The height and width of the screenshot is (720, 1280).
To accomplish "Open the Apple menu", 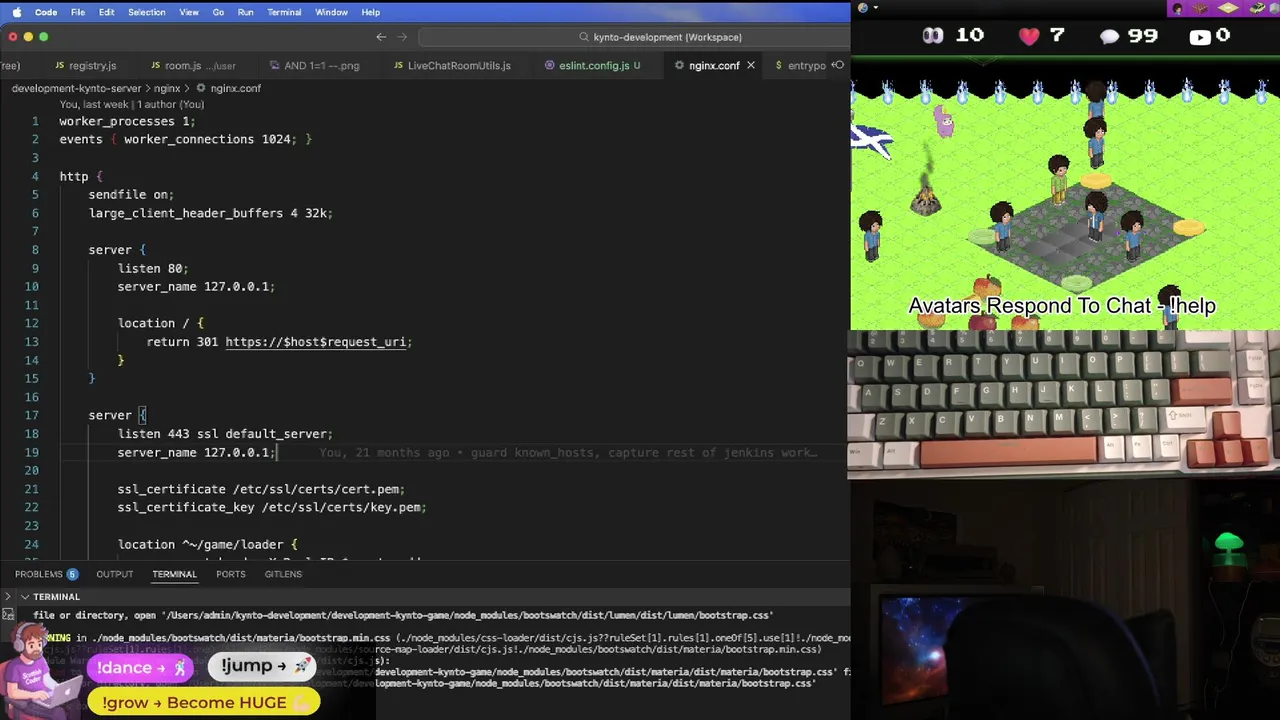I will point(17,12).
